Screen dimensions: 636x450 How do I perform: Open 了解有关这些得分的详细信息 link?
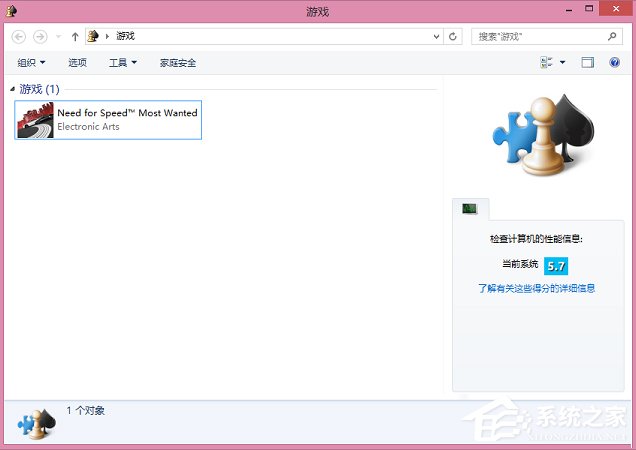click(x=536, y=289)
